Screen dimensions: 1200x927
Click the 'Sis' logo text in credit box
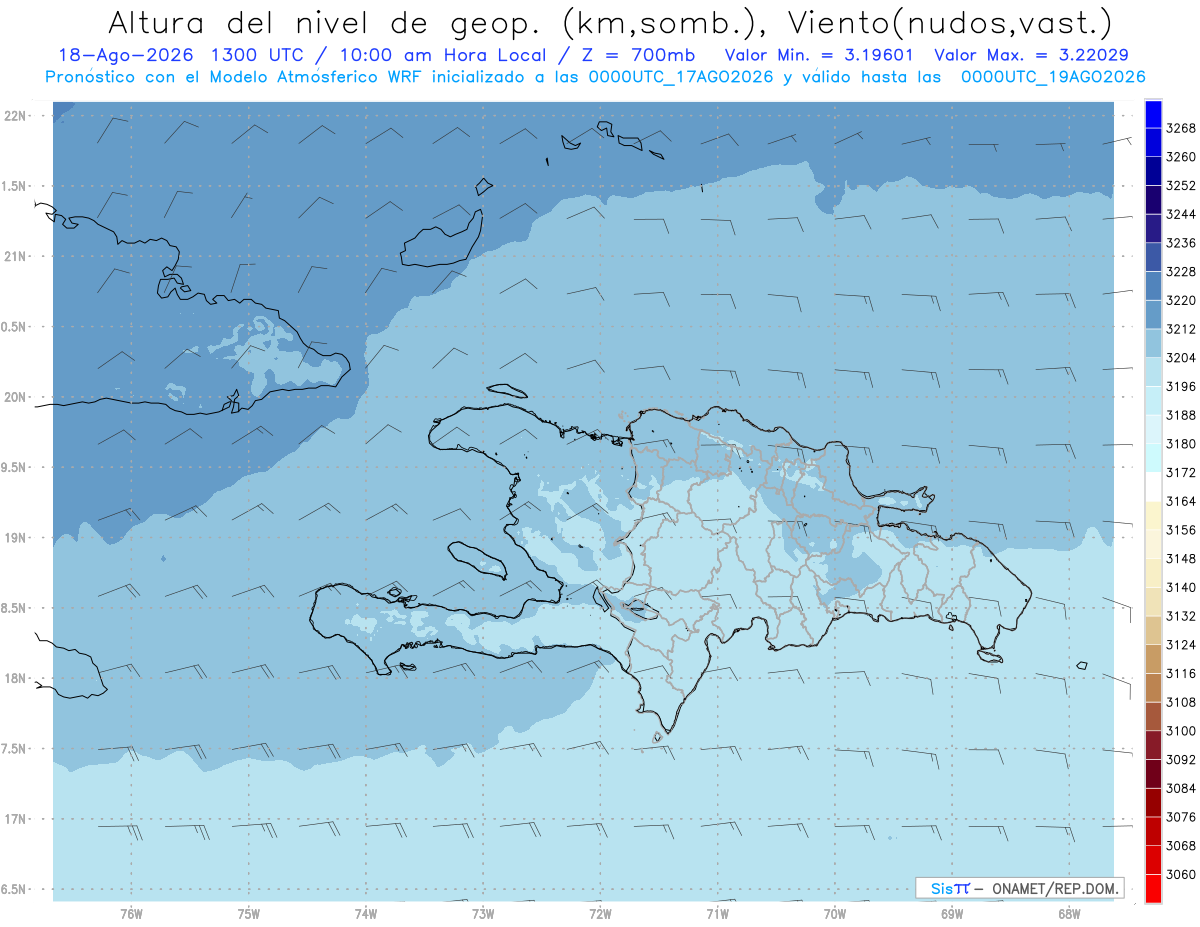pos(941,888)
